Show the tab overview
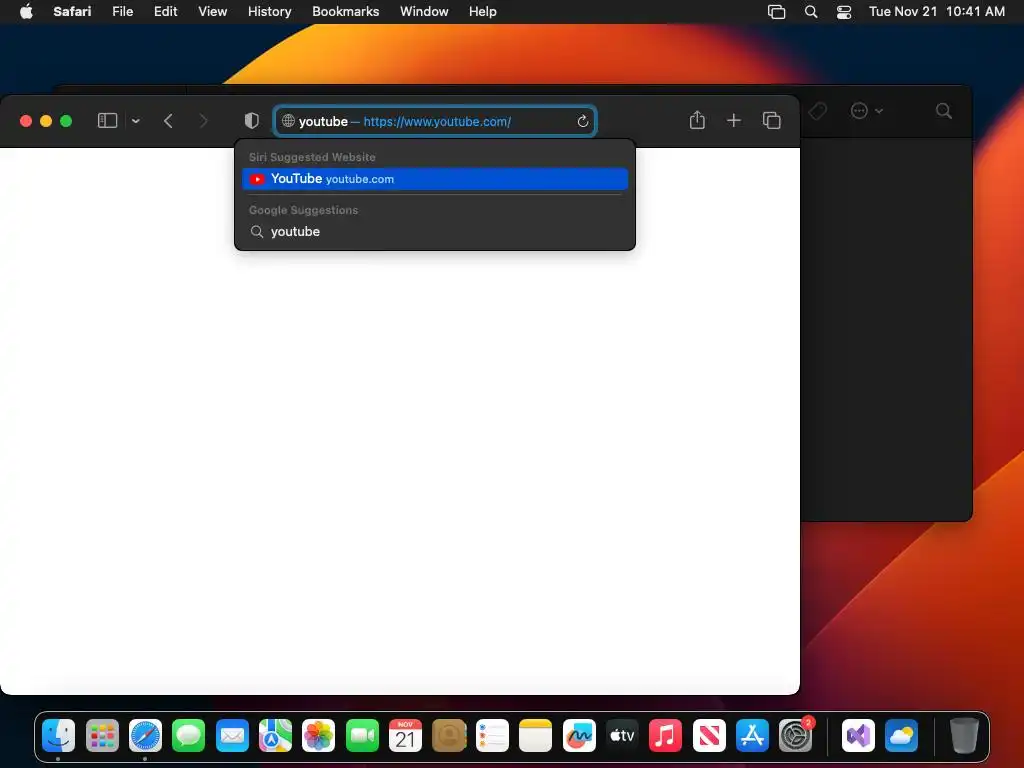 [x=771, y=120]
